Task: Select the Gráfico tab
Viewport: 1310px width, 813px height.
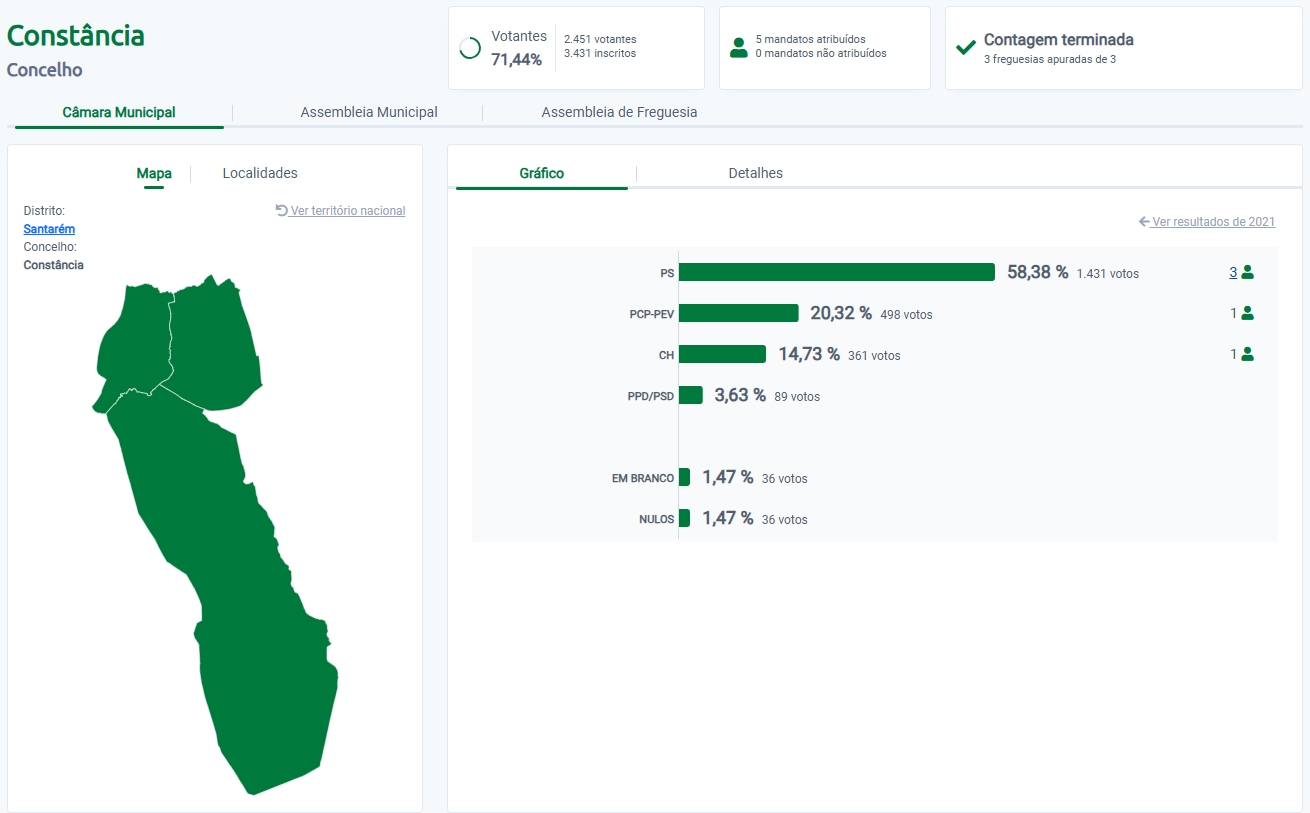Action: (541, 173)
